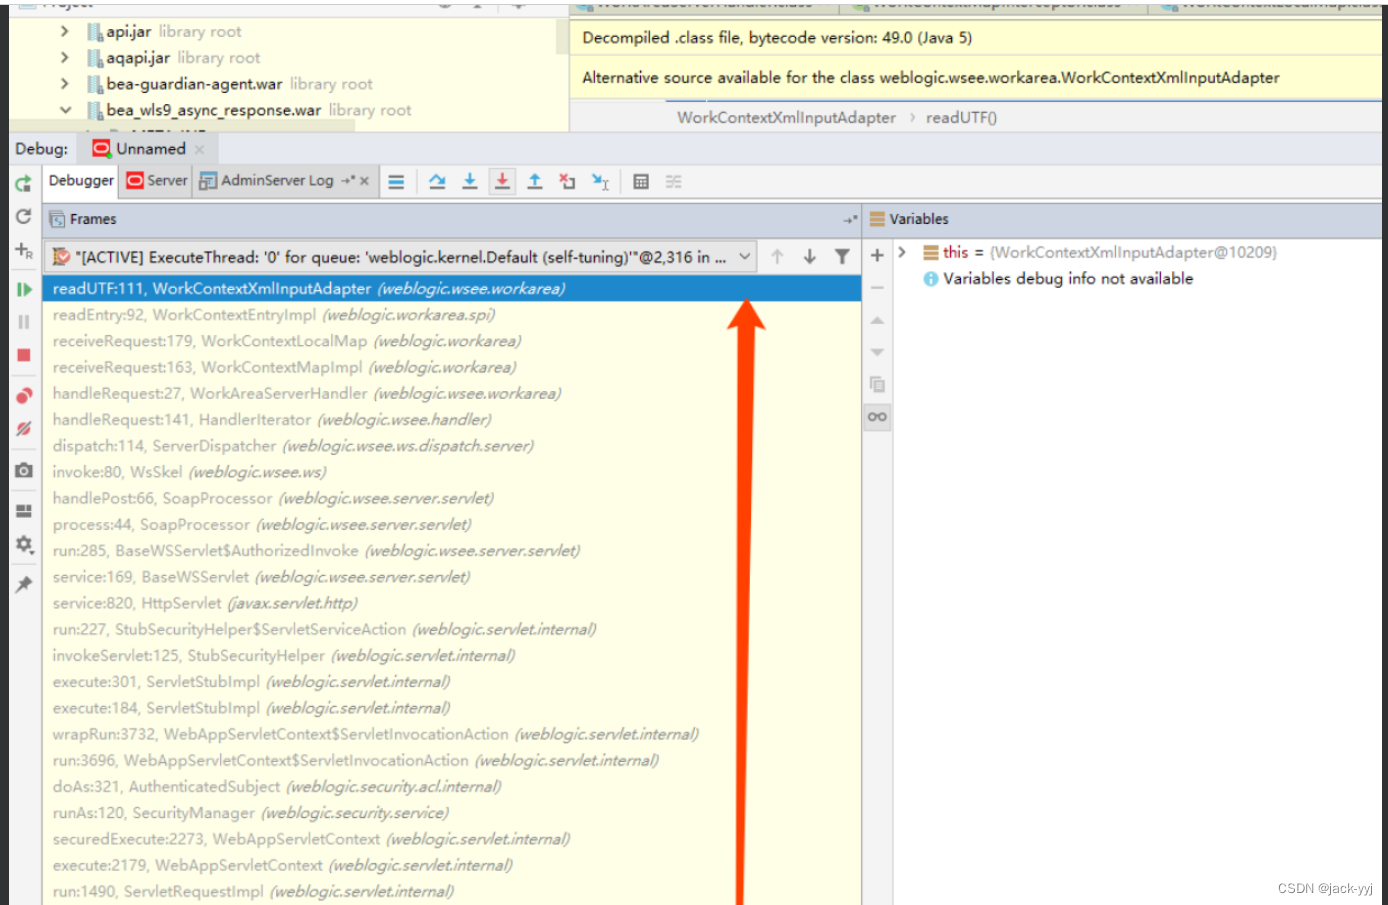Screen dimensions: 1388x905
Task: Select frame dispatch:114, ServerDispatcher
Action: (452, 446)
